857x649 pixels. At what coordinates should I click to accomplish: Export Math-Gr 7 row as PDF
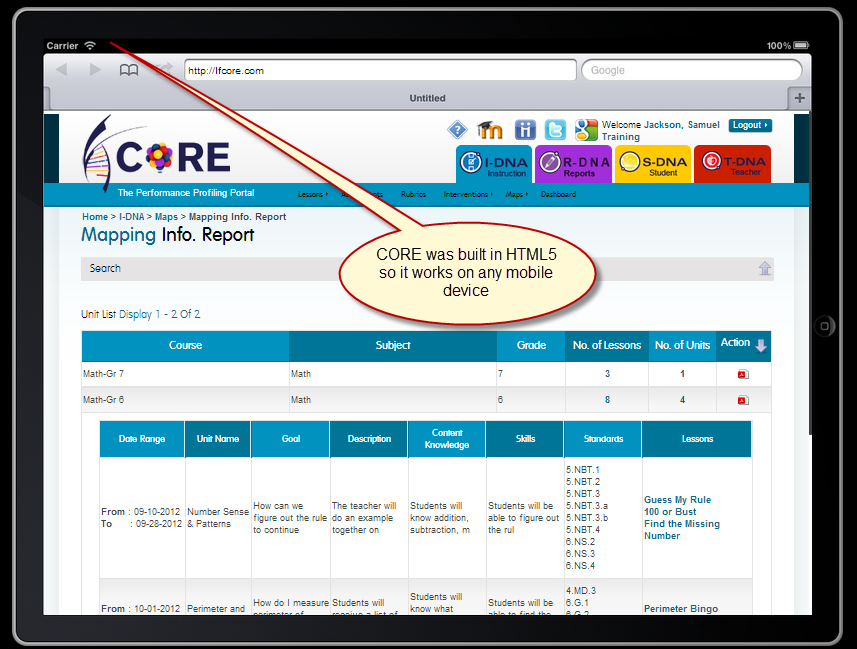[x=742, y=373]
